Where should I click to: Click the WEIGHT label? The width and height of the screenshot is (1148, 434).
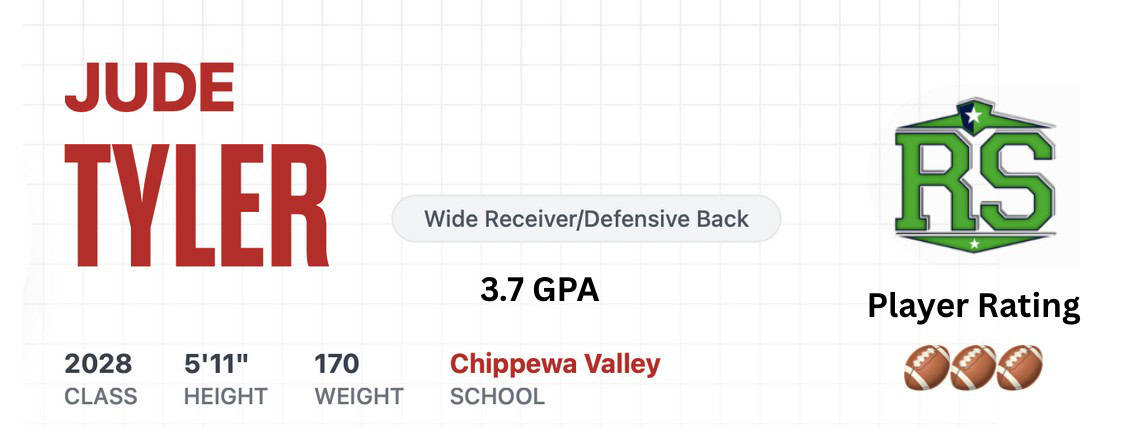pyautogui.click(x=359, y=396)
